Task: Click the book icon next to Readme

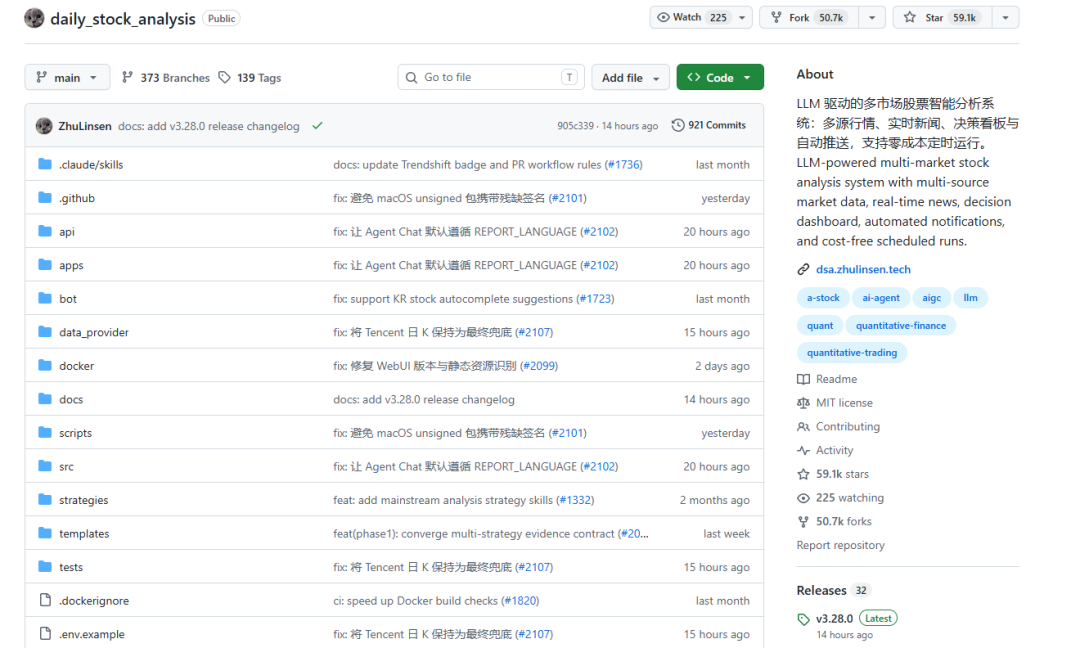Action: tap(803, 379)
